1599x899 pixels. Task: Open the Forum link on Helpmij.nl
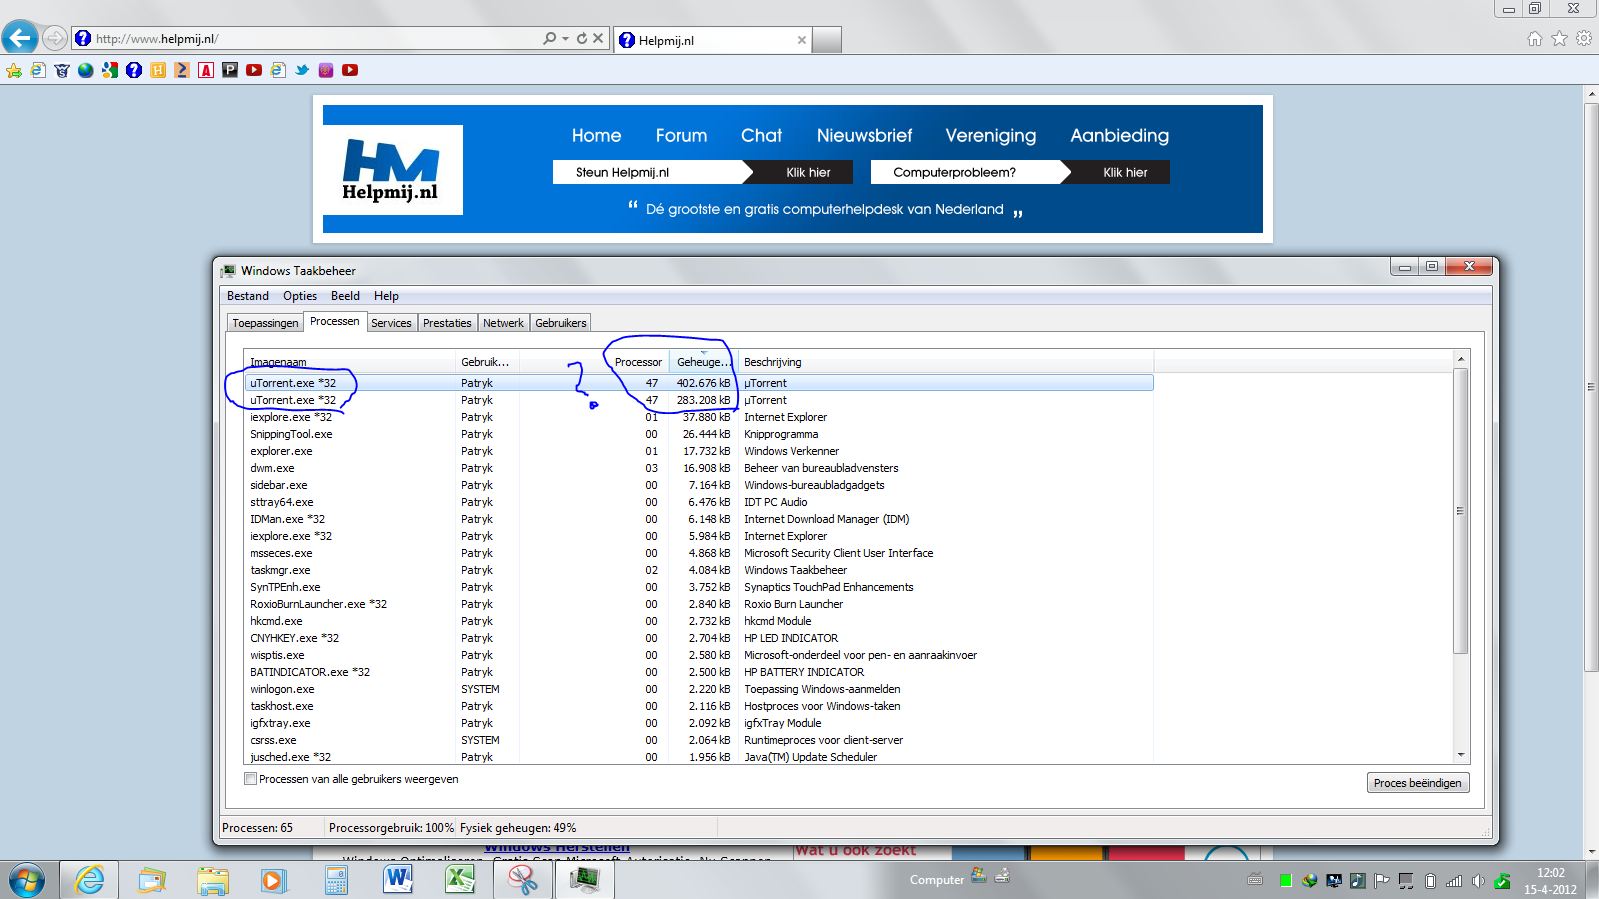pos(681,136)
